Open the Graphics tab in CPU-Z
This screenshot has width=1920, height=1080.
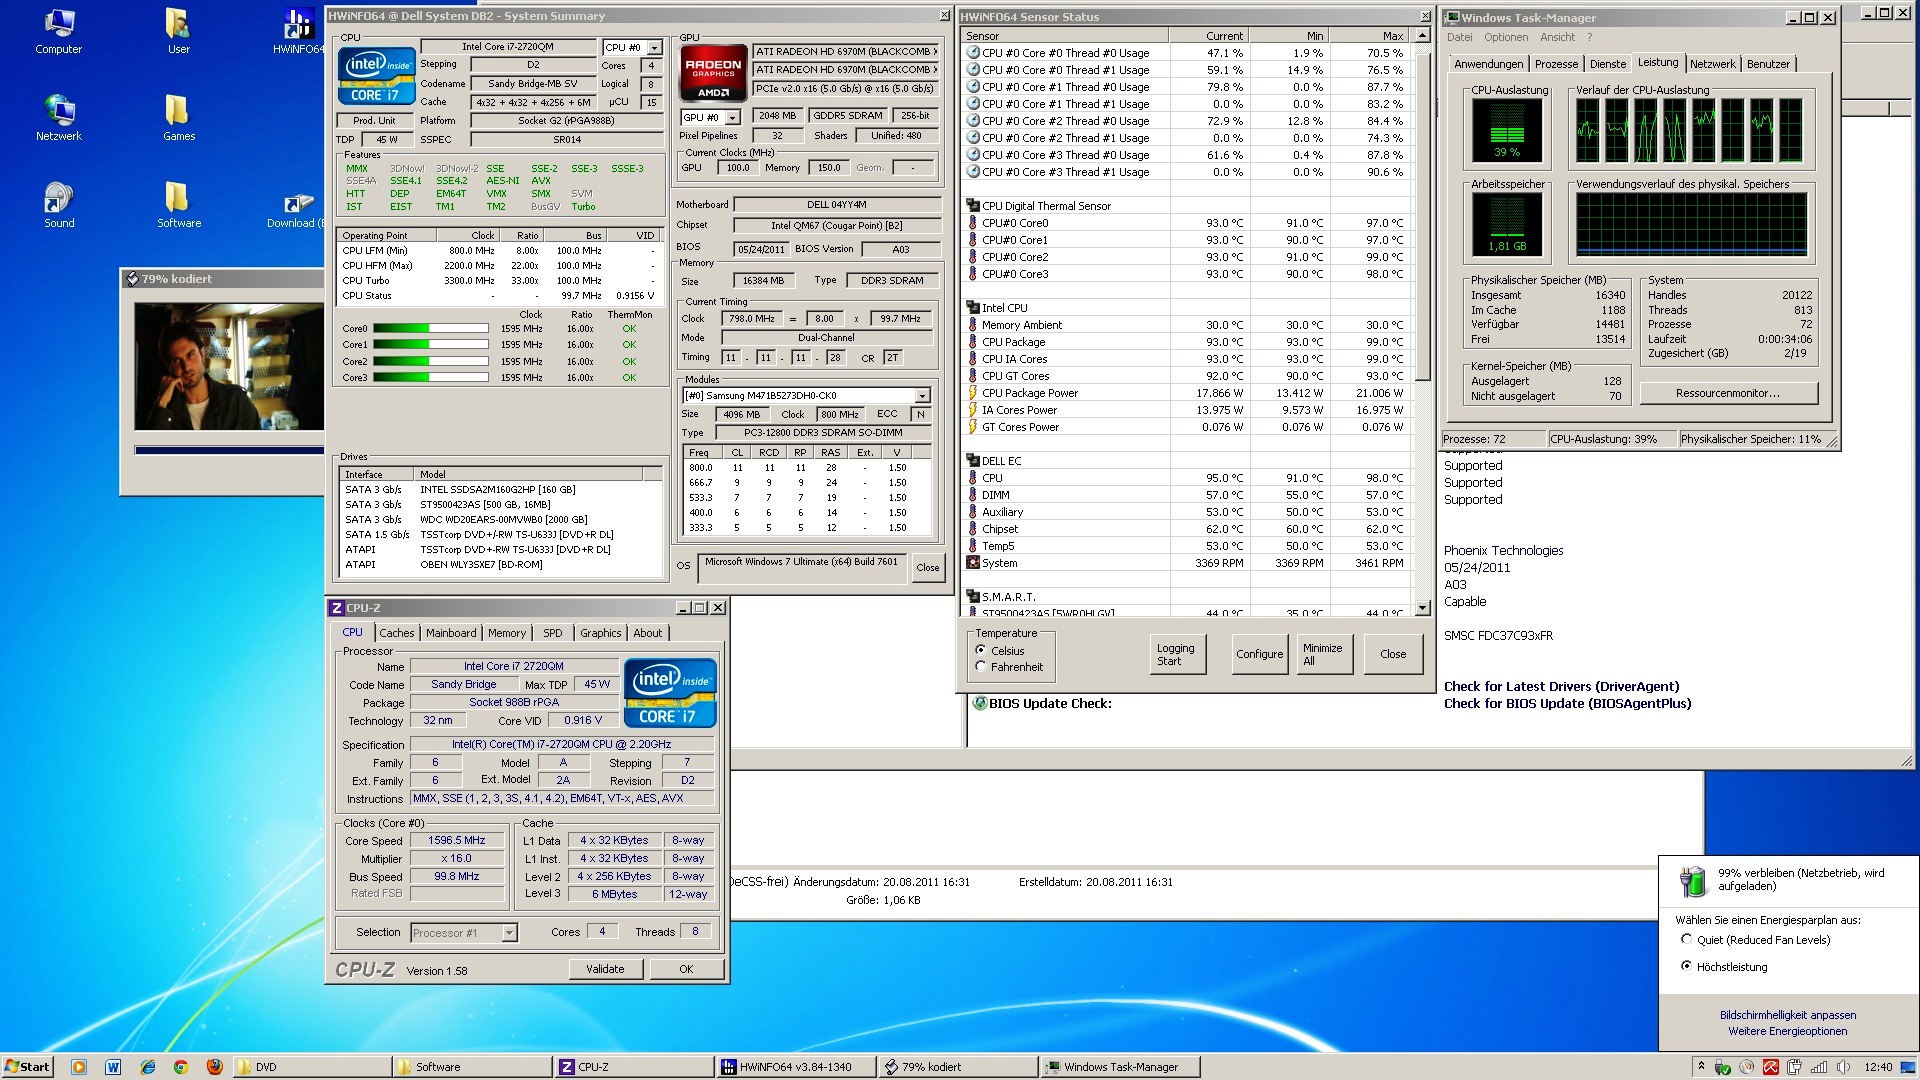(600, 633)
